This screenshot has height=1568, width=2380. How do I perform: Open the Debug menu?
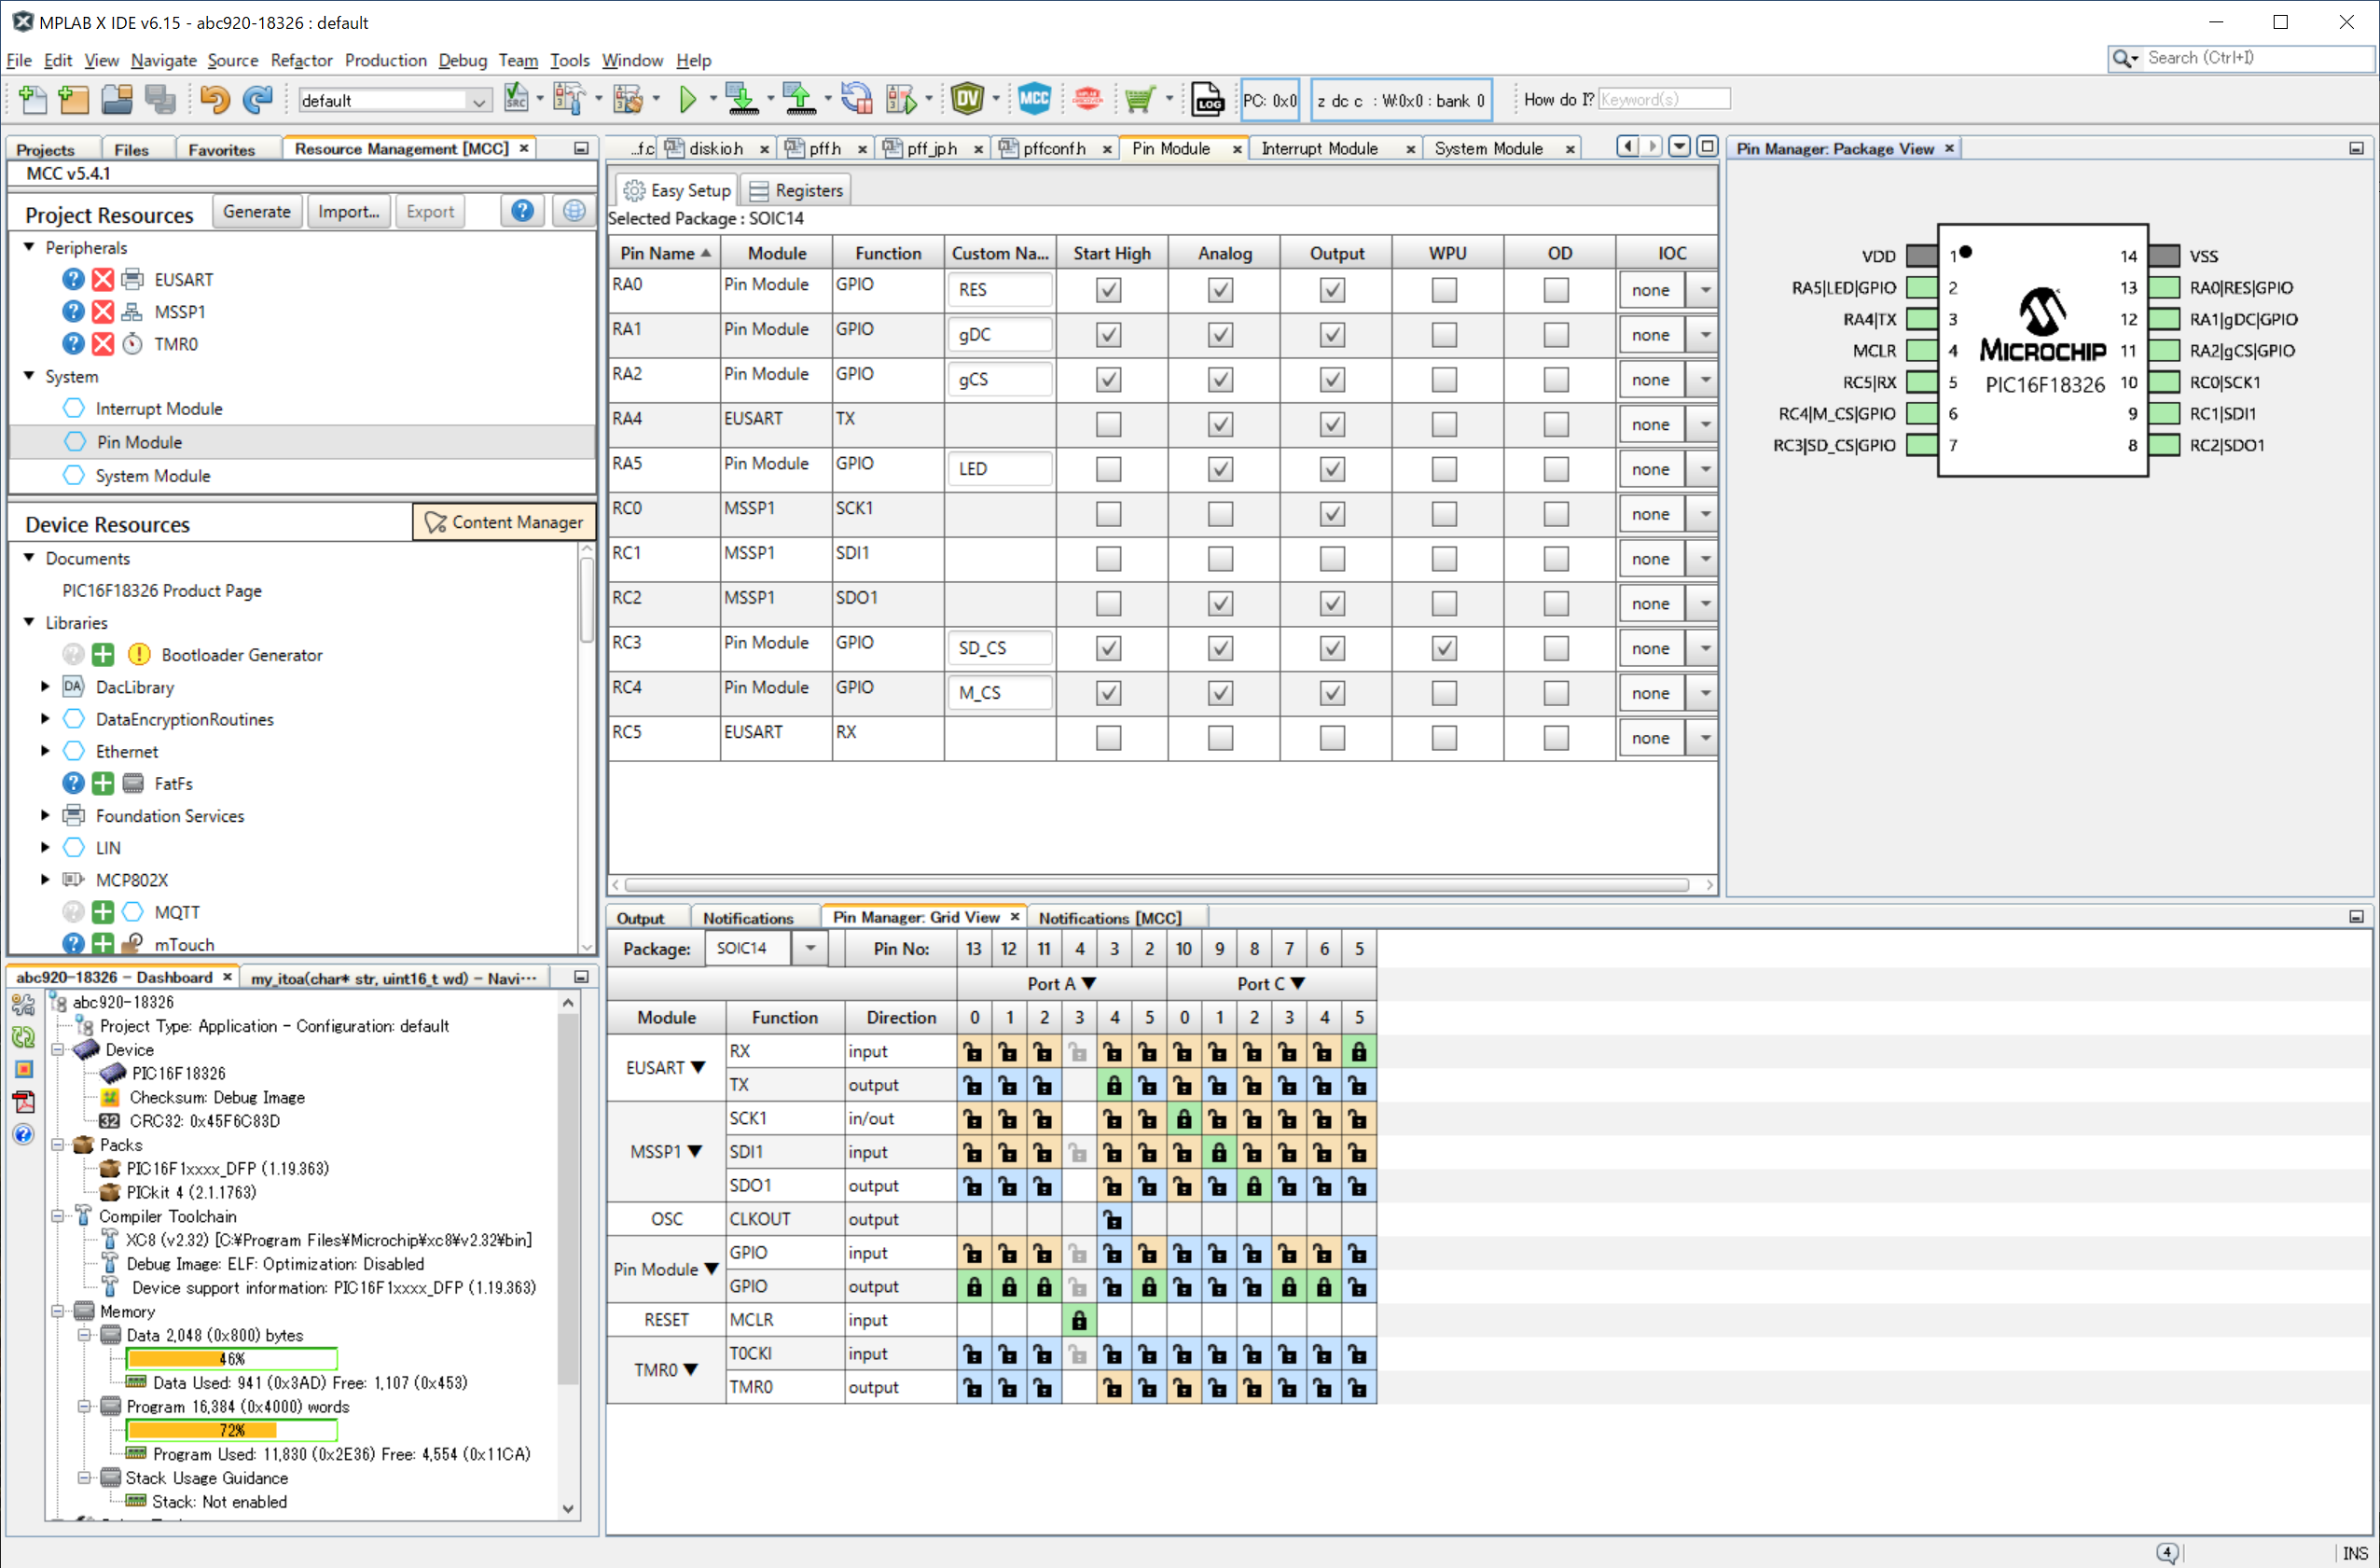tap(463, 61)
